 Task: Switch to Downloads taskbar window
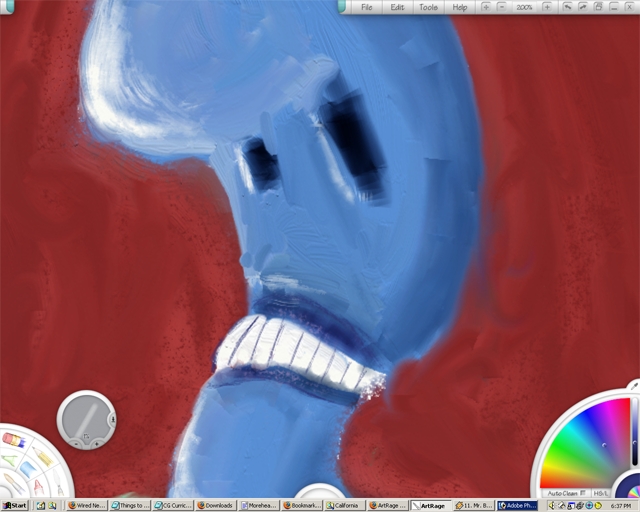pyautogui.click(x=216, y=505)
